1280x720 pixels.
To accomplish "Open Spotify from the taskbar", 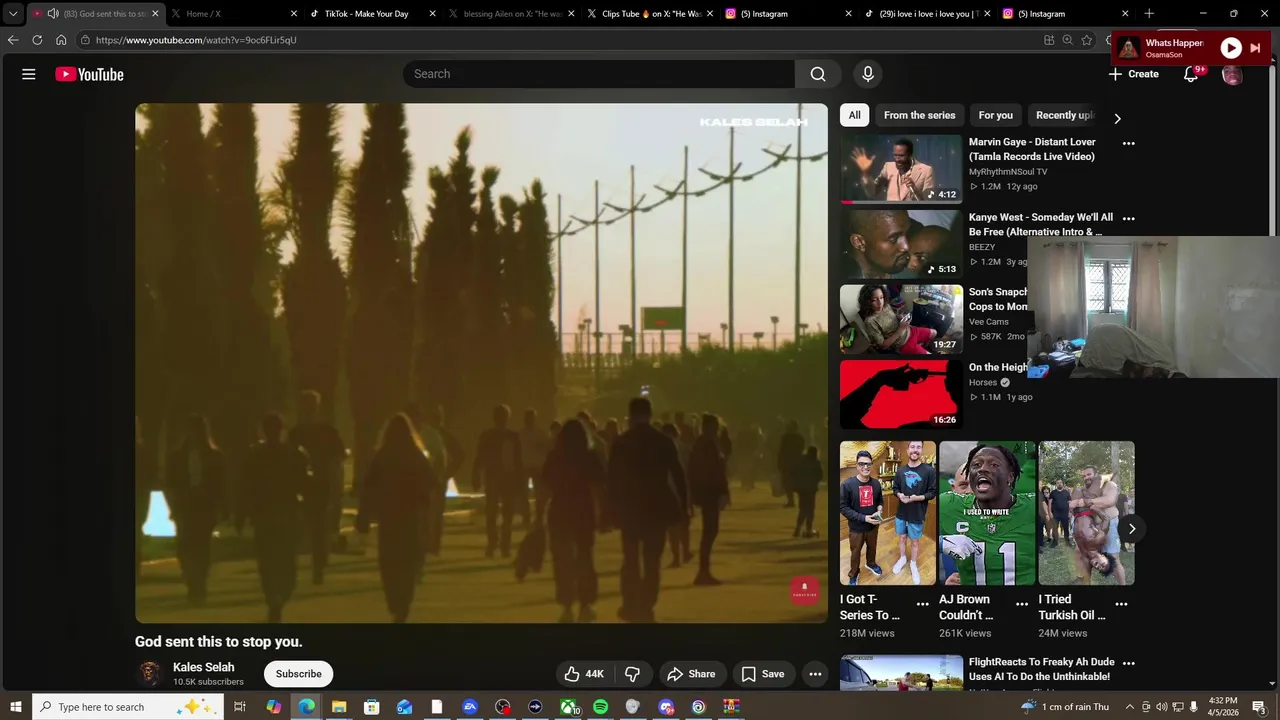I will point(600,707).
